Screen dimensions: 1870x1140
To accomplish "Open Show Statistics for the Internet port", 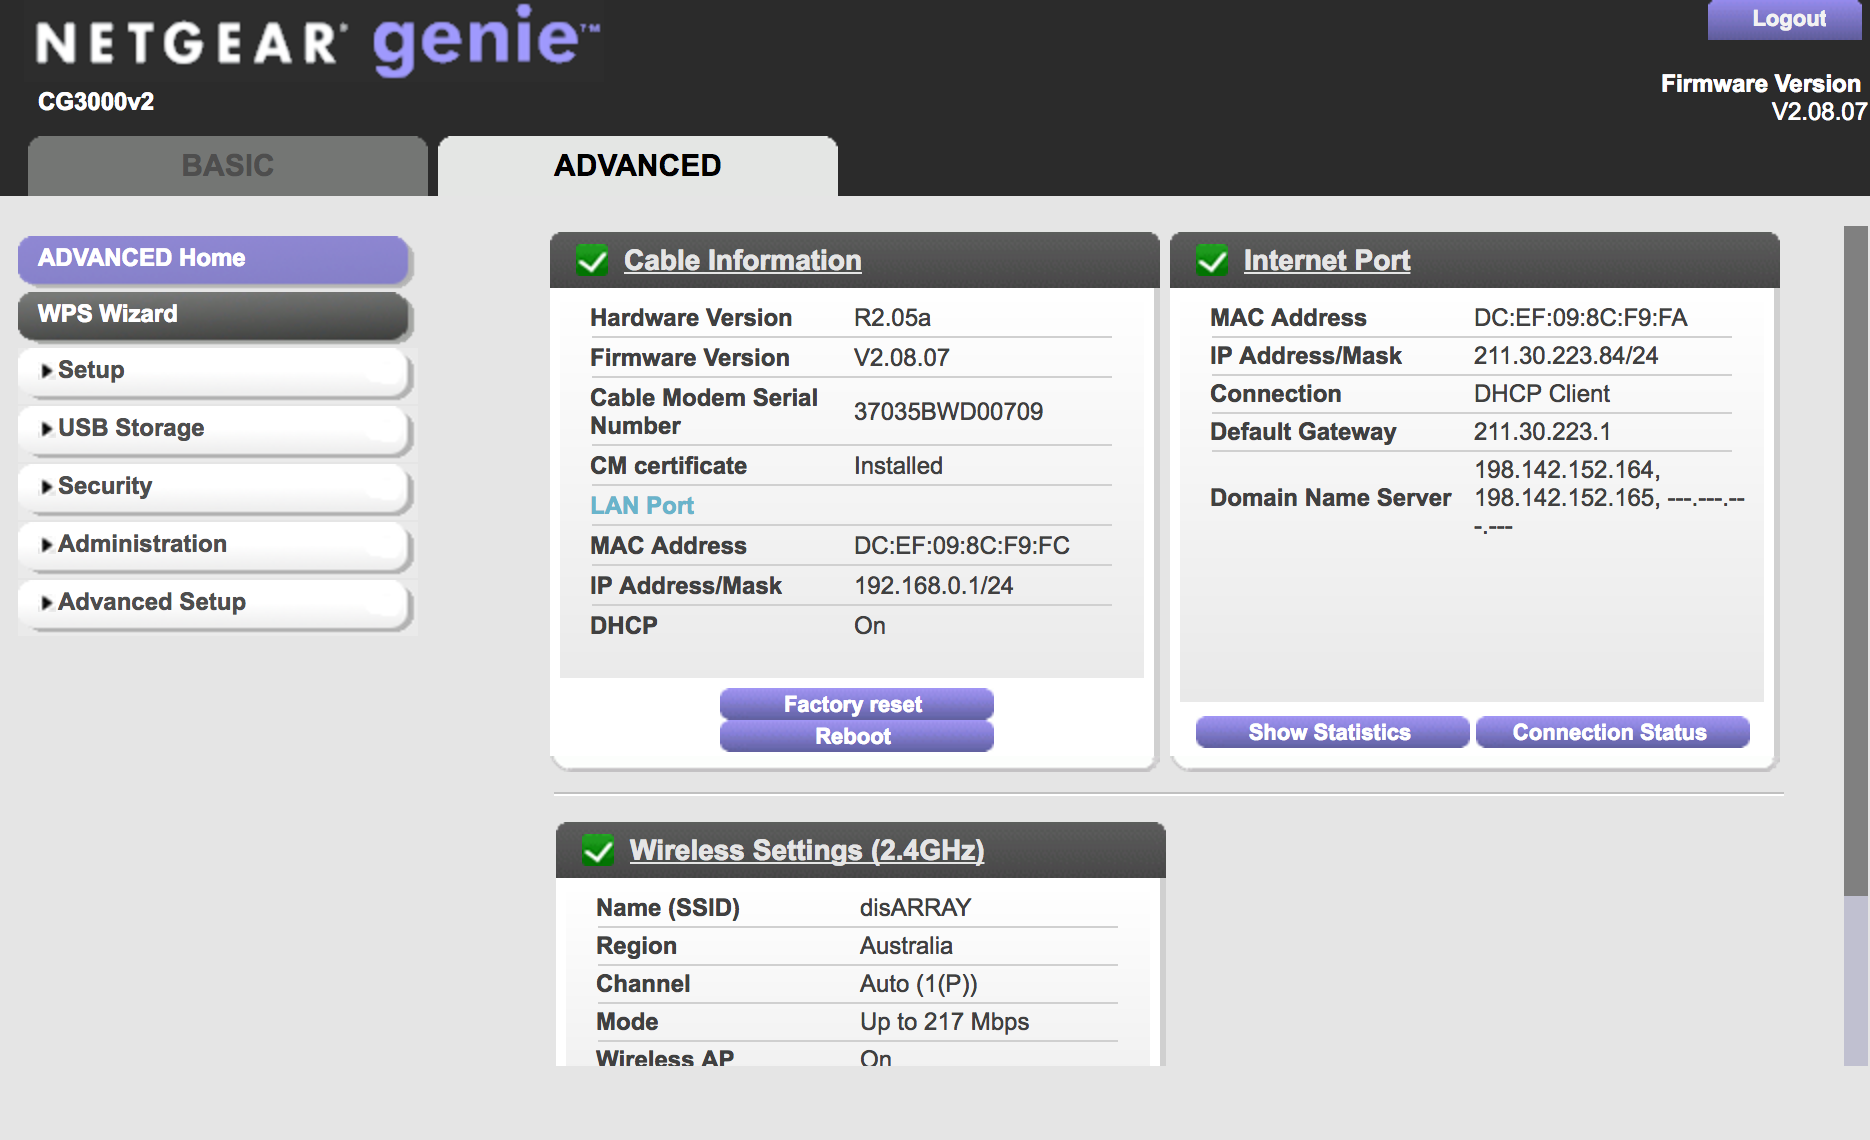I will tap(1331, 732).
